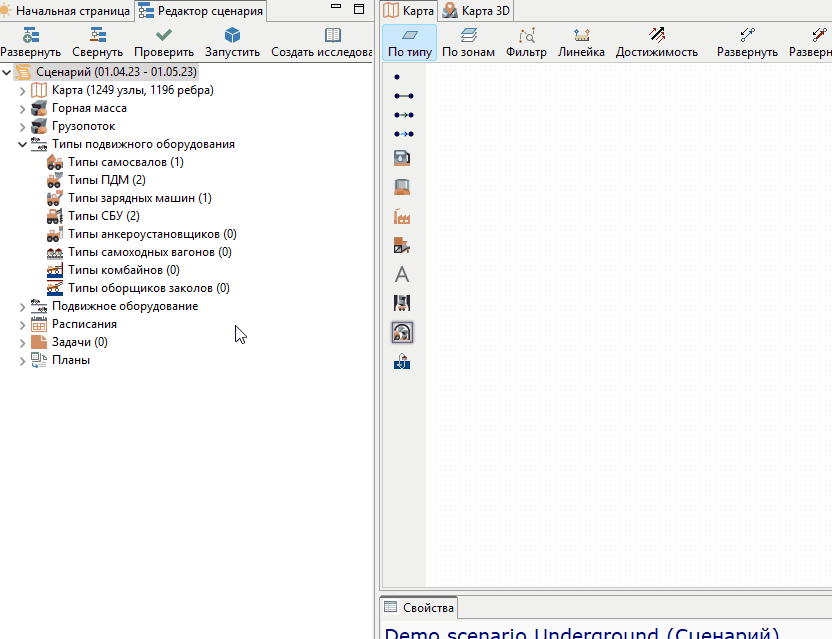Screen dimensions: 832x639
Task: Expand the Расписания tree node
Action: point(22,325)
